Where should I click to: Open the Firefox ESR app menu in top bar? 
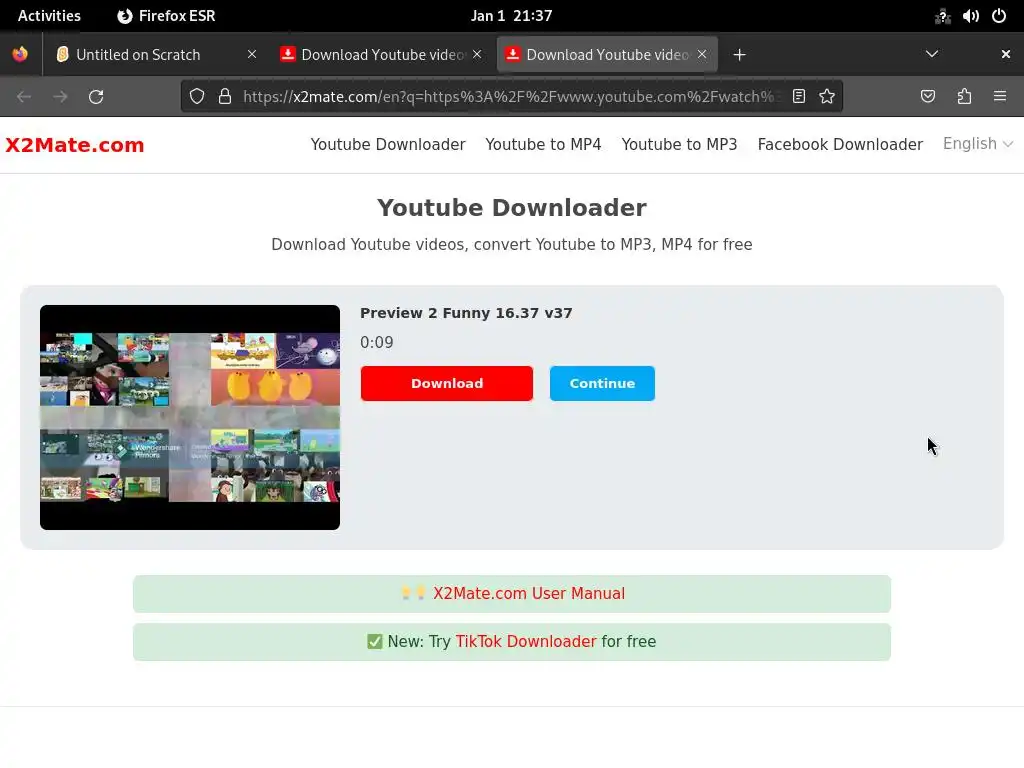point(166,16)
